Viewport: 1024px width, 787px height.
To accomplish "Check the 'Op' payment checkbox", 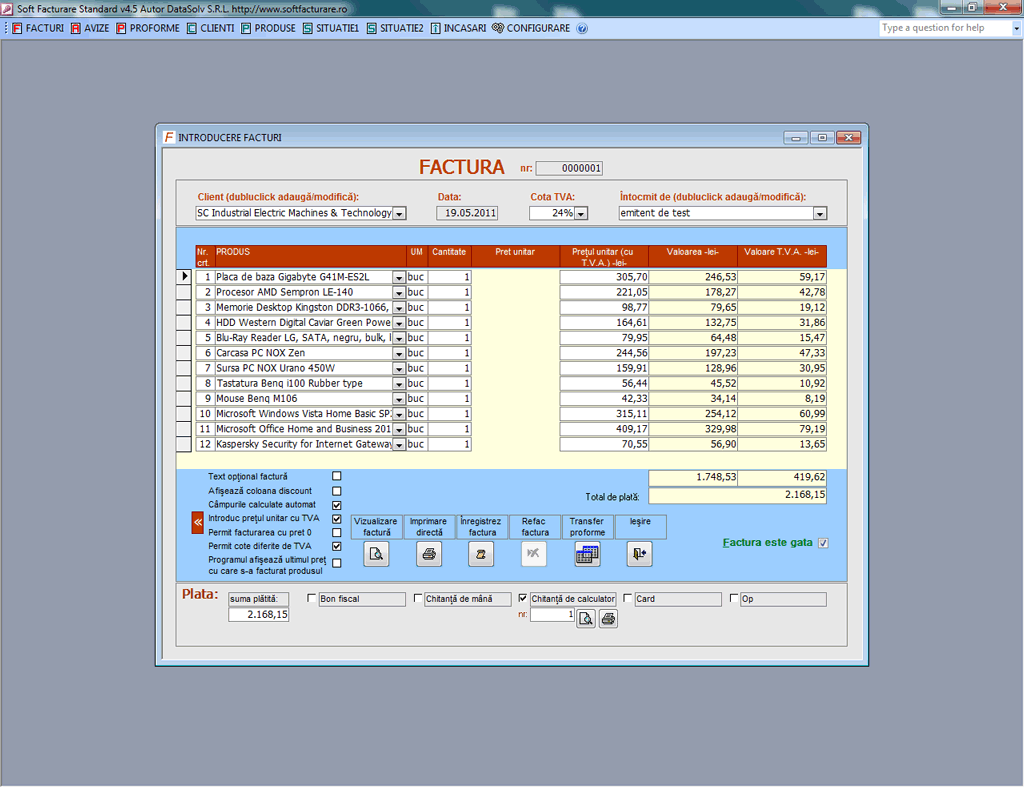I will pos(734,598).
